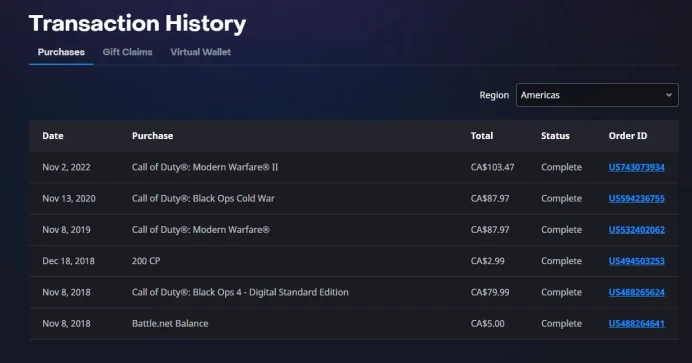Select the Nov 13, 2020 date cell
This screenshot has width=692, height=363.
[69, 198]
